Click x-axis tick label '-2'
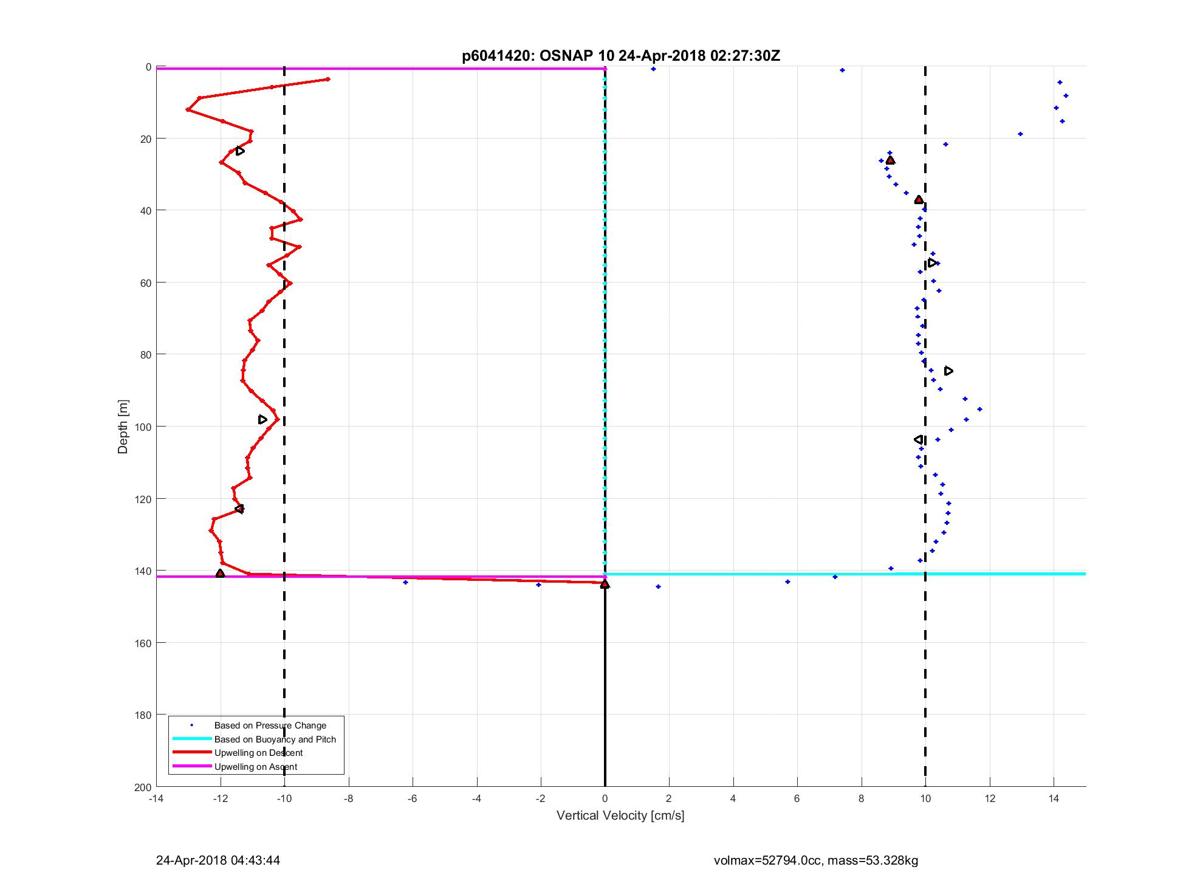The width and height of the screenshot is (1200, 885). click(540, 798)
